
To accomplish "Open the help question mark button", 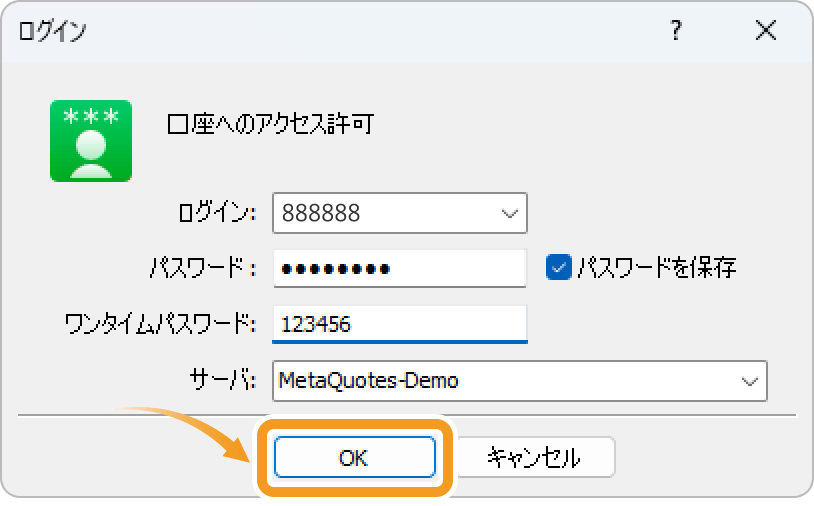I will coord(675,30).
